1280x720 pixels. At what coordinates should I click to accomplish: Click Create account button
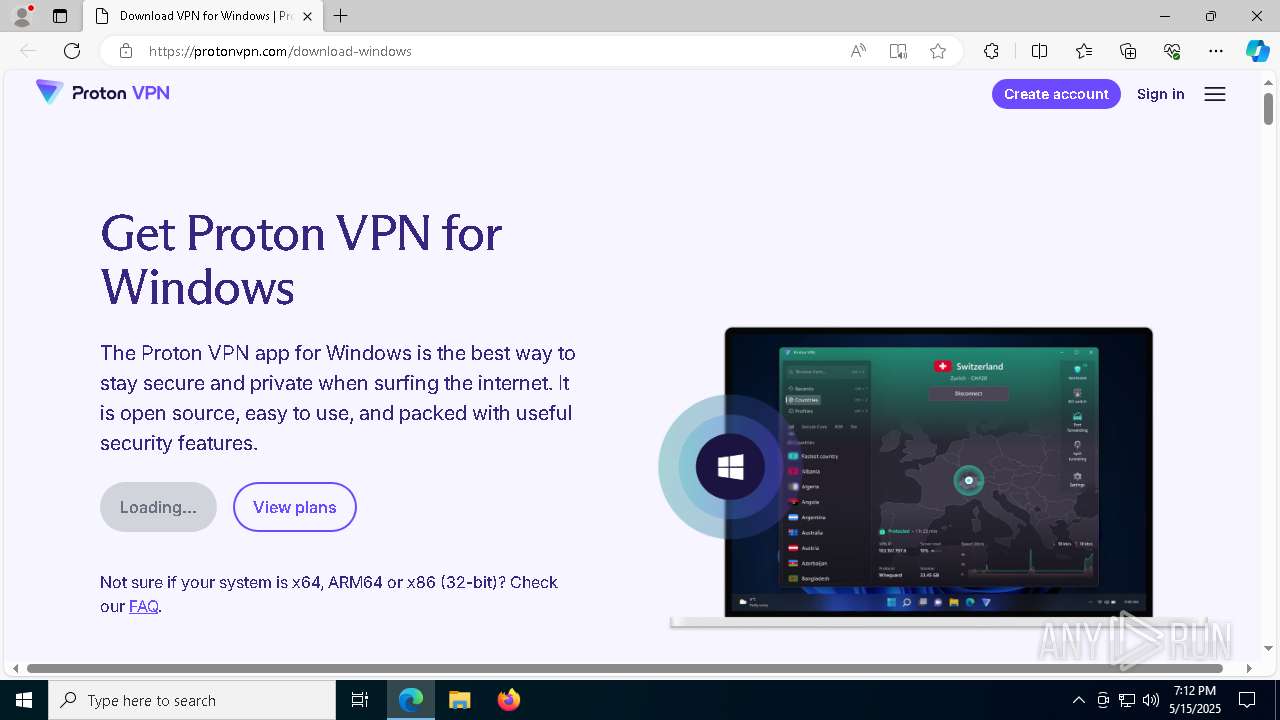click(x=1056, y=94)
